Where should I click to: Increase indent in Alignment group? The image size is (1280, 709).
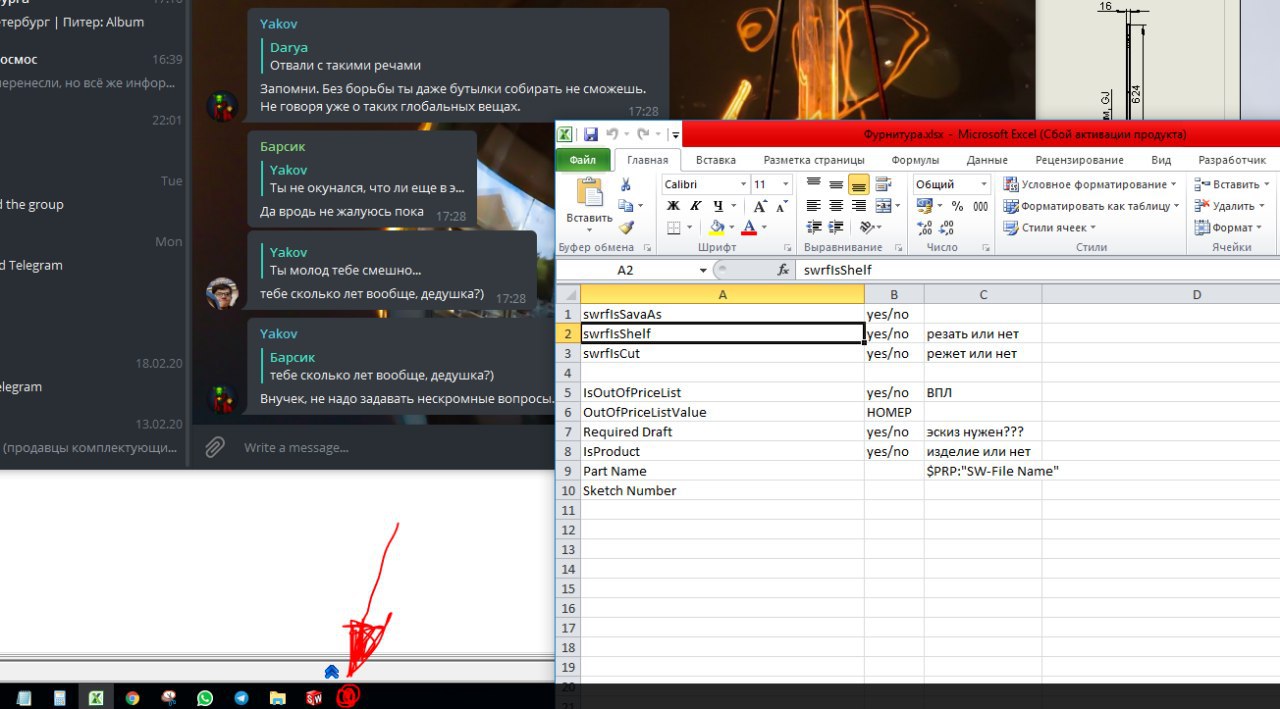click(x=836, y=228)
